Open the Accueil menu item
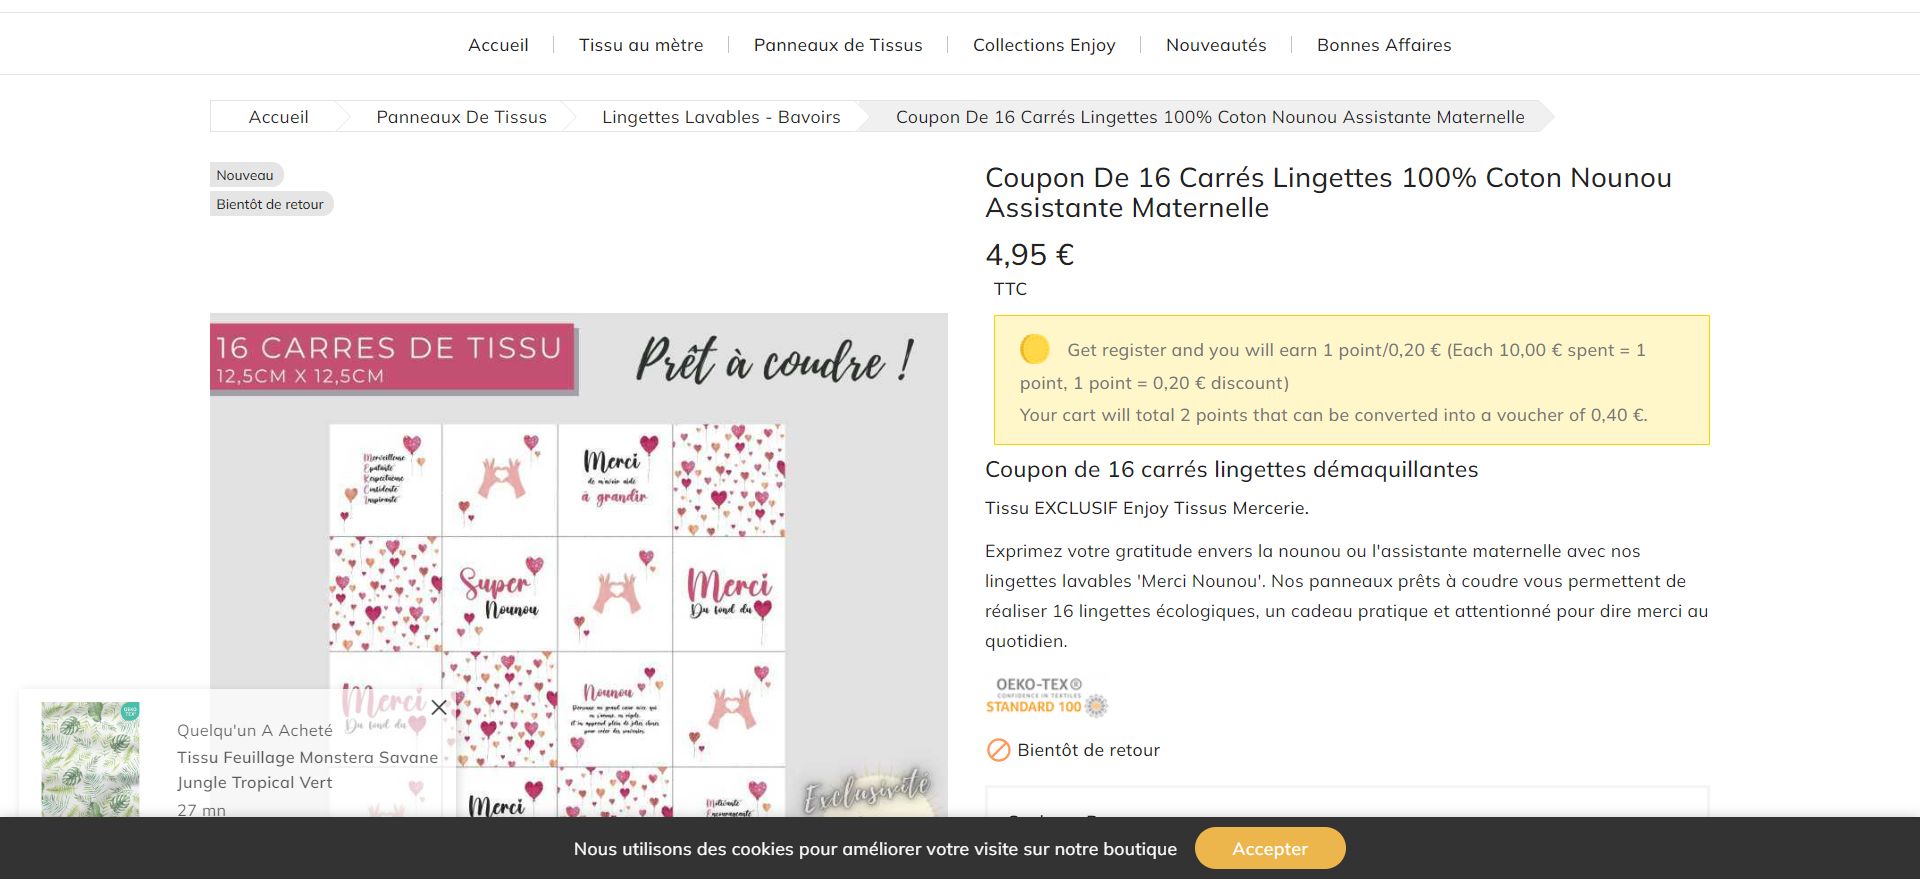Image resolution: width=1920 pixels, height=879 pixels. (498, 45)
